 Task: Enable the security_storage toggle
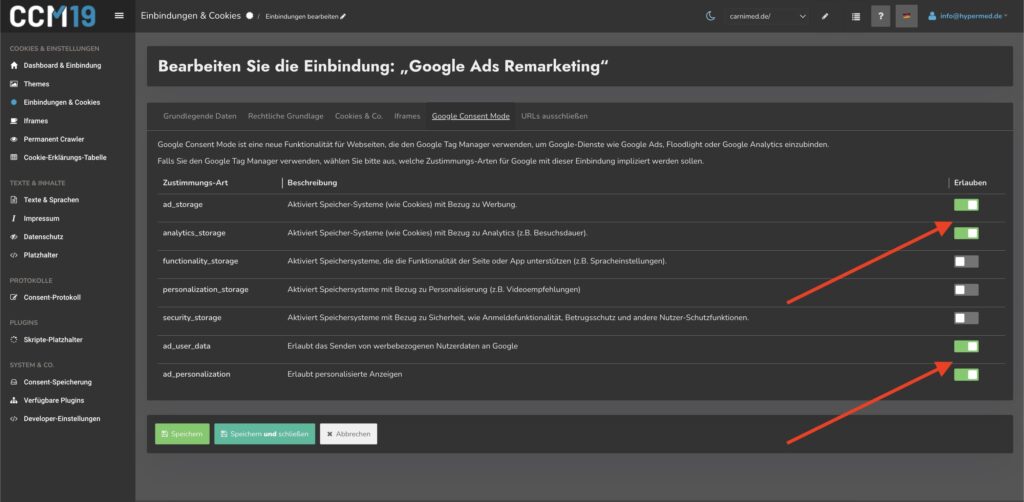[x=966, y=318]
